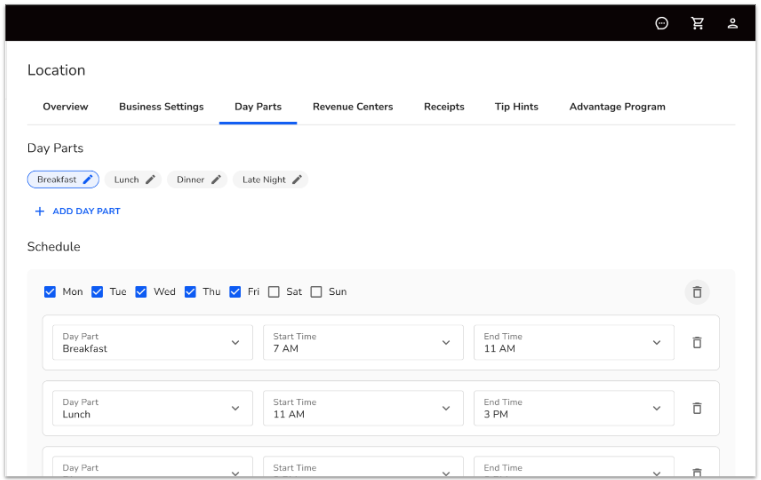Open Day Part dropdown showing Breakfast
The width and height of the screenshot is (761, 480).
click(x=152, y=343)
